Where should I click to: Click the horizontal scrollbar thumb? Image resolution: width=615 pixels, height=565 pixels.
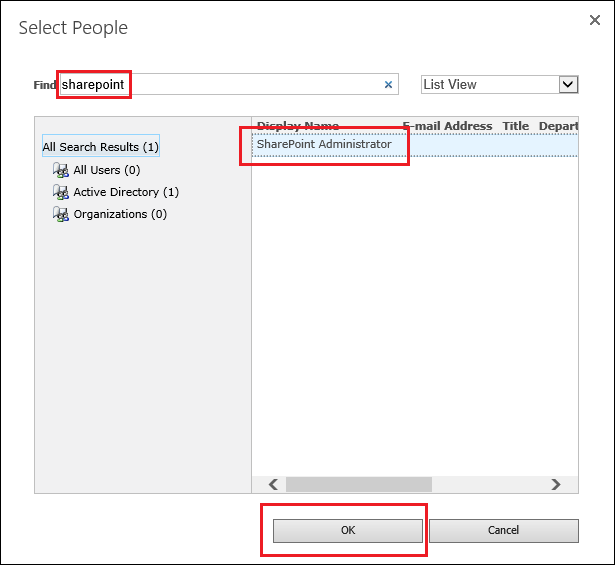(359, 484)
